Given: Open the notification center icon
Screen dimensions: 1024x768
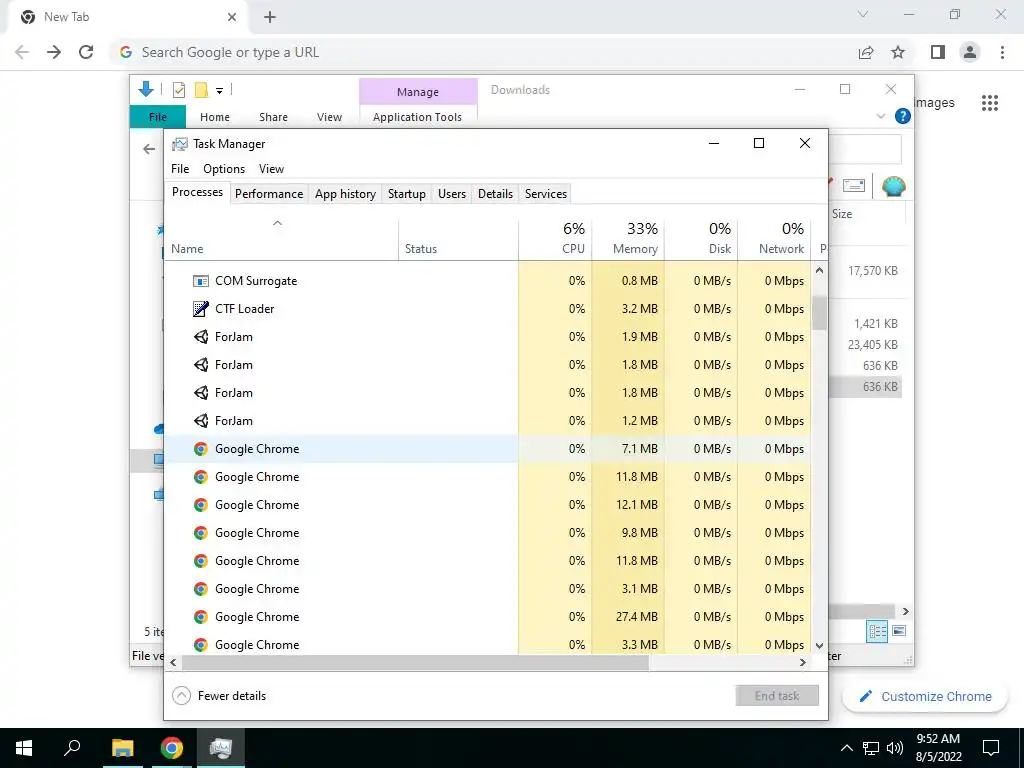Looking at the screenshot, I should coord(991,748).
